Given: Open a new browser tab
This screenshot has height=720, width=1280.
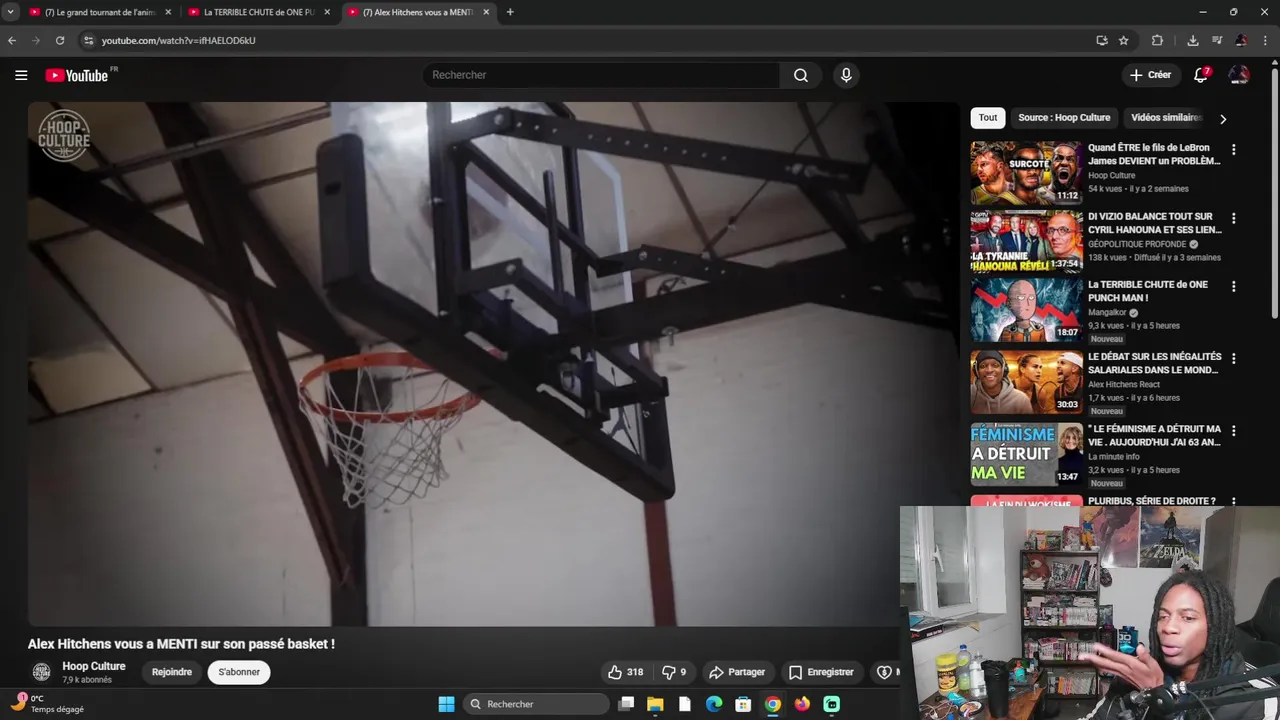Looking at the screenshot, I should 510,12.
